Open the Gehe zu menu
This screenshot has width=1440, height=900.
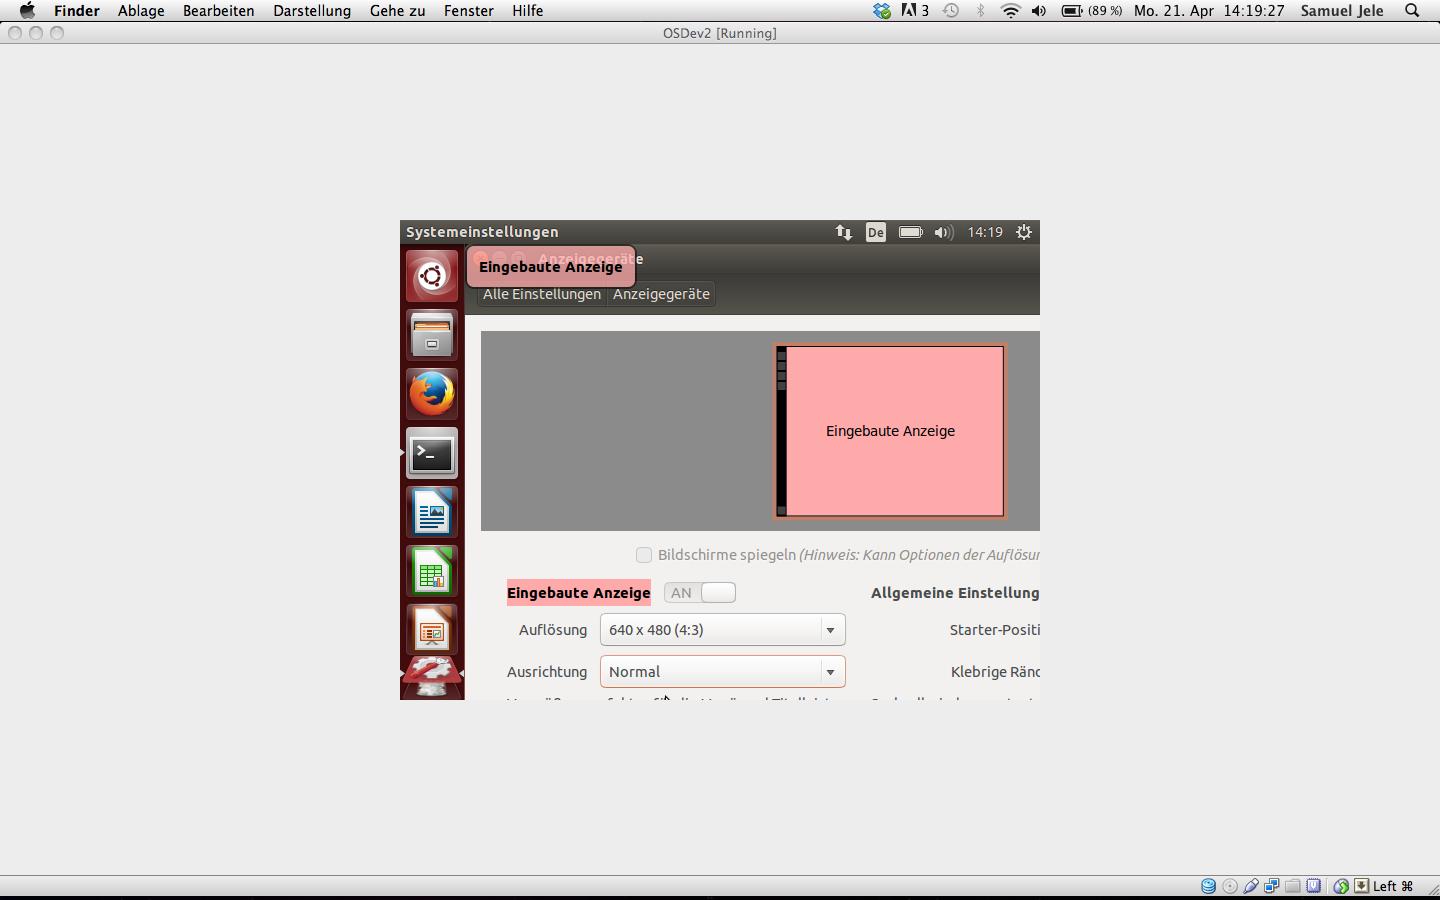click(x=398, y=11)
